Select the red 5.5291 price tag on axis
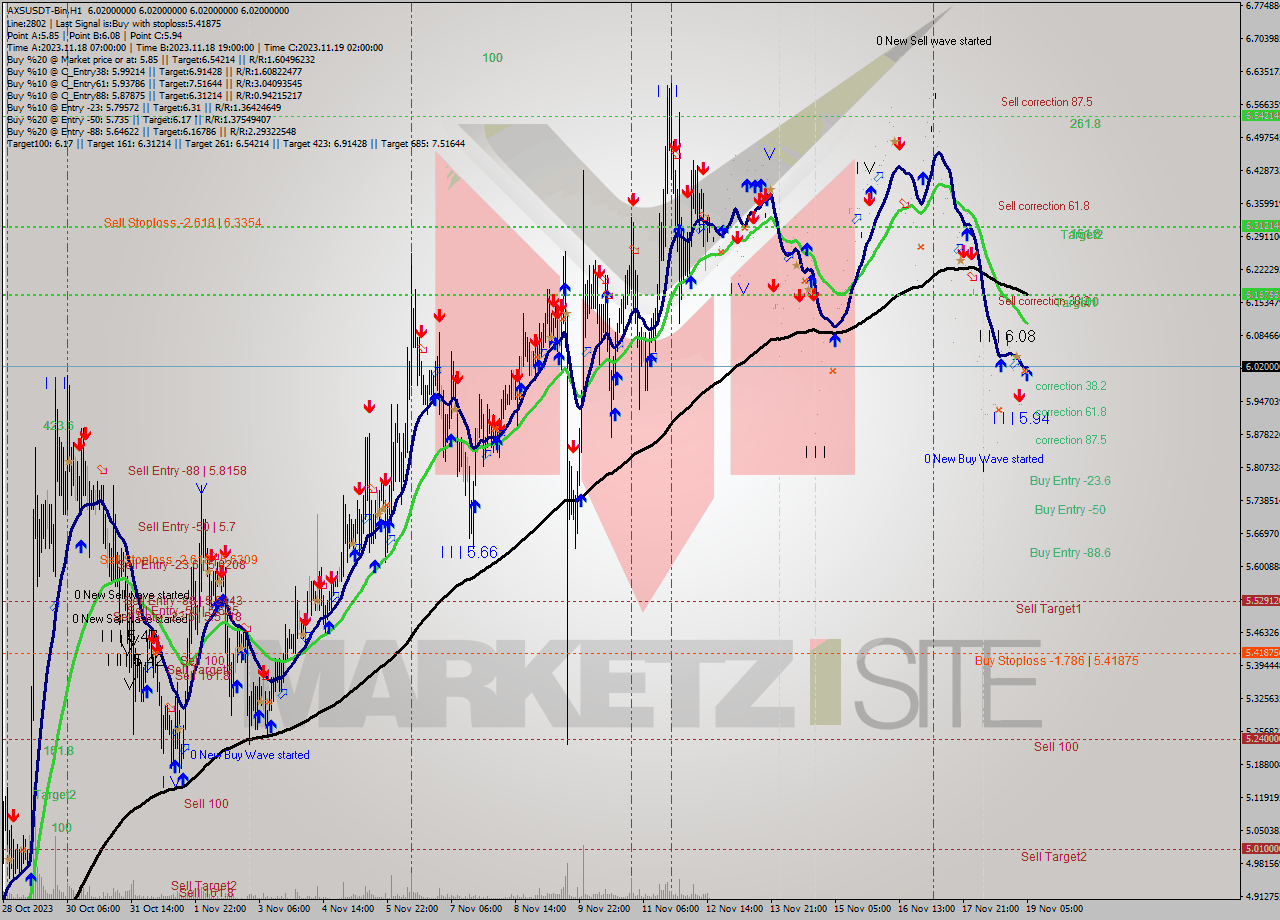1280x920 pixels. pos(1261,601)
